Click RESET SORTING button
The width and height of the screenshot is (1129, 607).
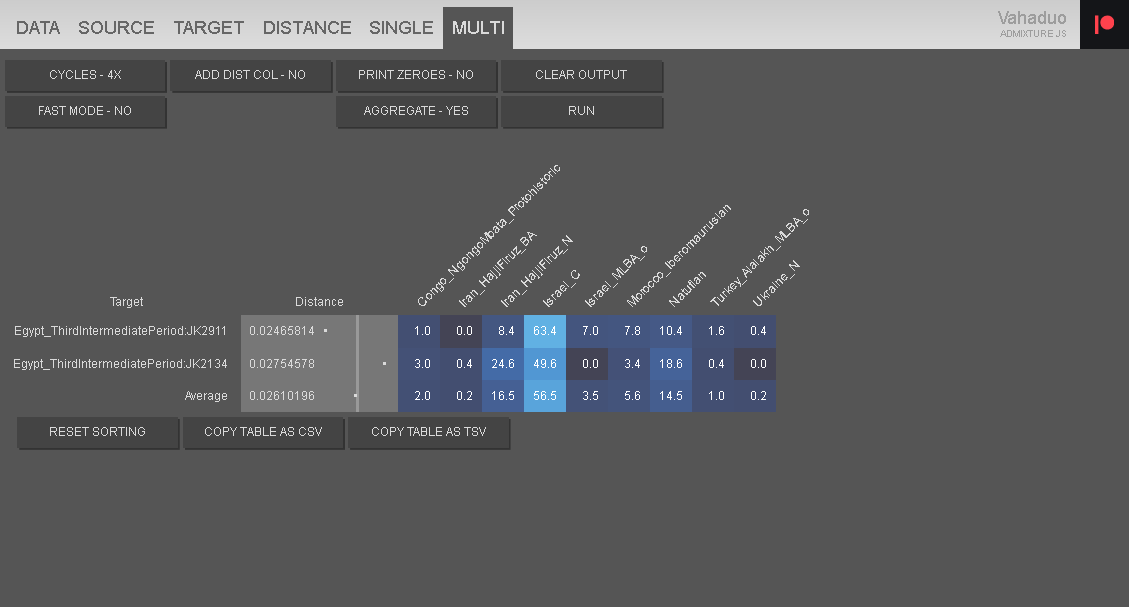pos(97,432)
